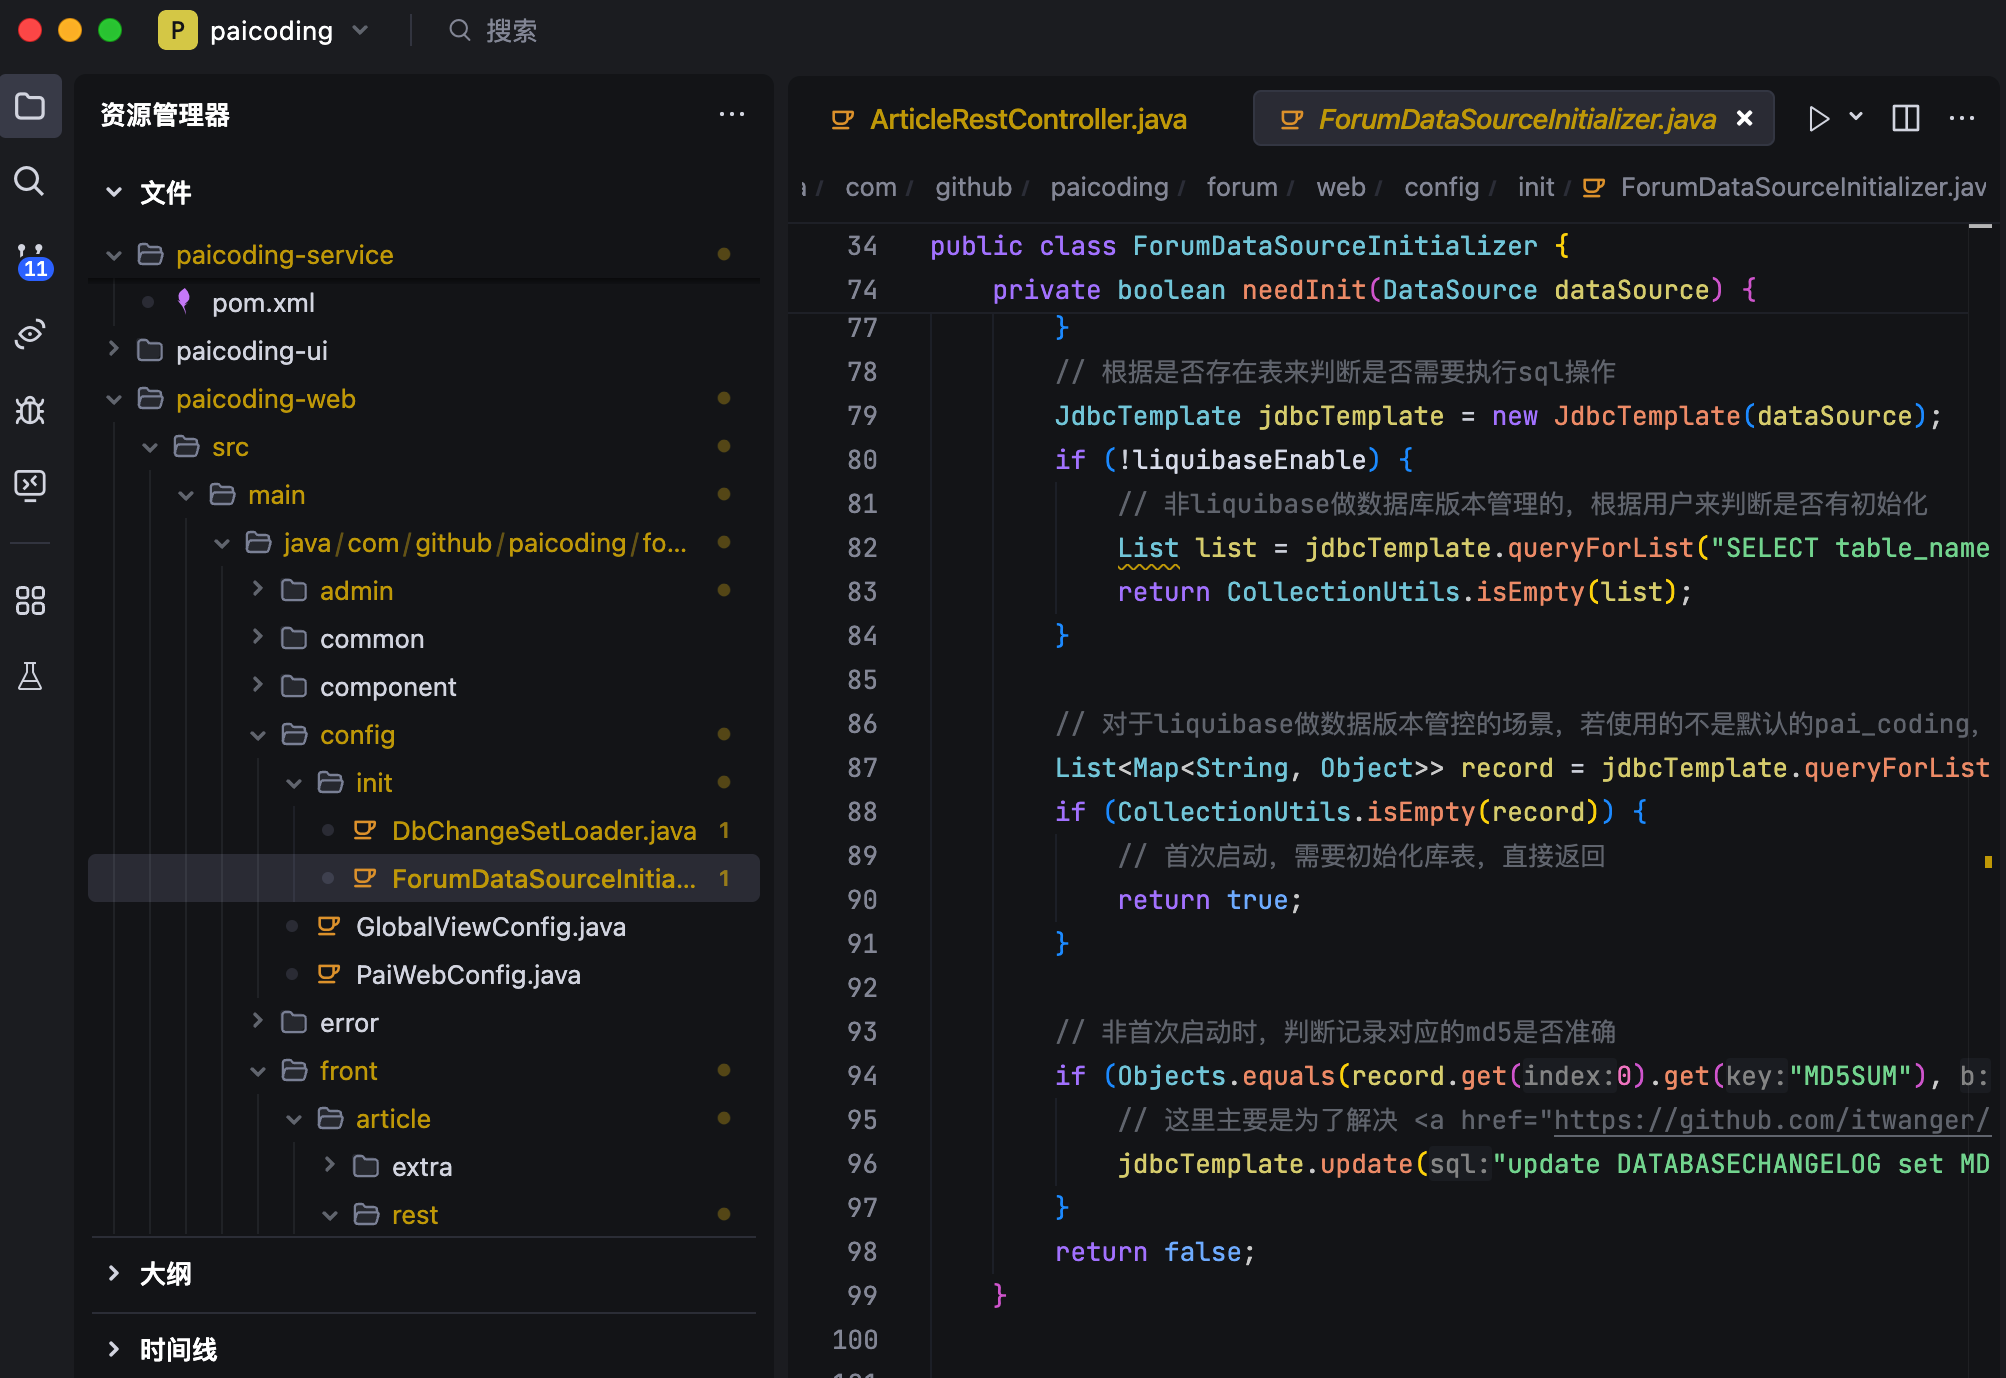Close the ForumDataSourceInitializer.java tab
The height and width of the screenshot is (1378, 2006).
pyautogui.click(x=1745, y=119)
